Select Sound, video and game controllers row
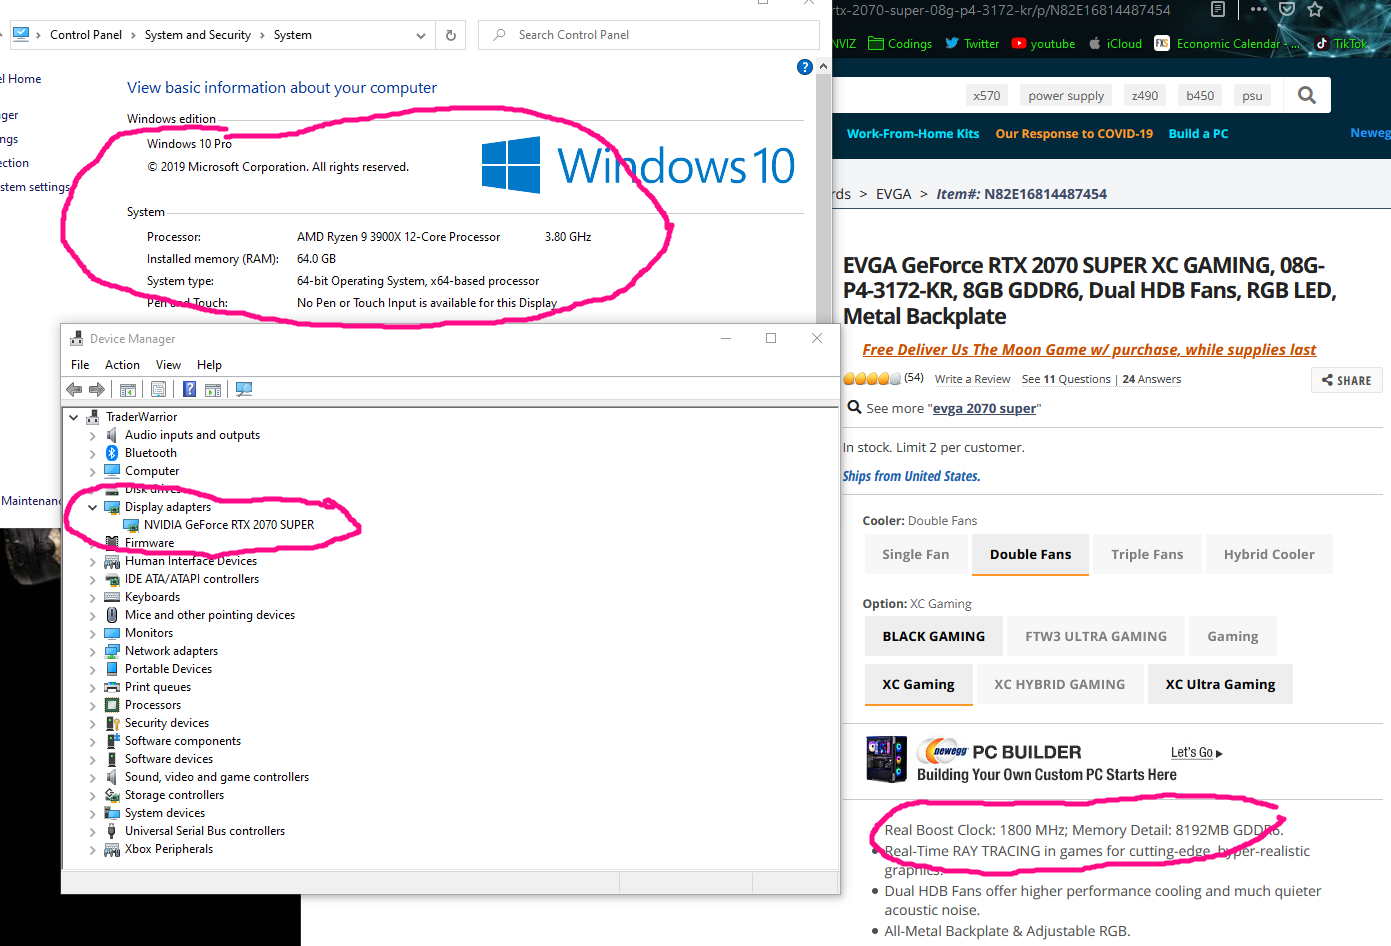This screenshot has height=946, width=1391. 216,777
